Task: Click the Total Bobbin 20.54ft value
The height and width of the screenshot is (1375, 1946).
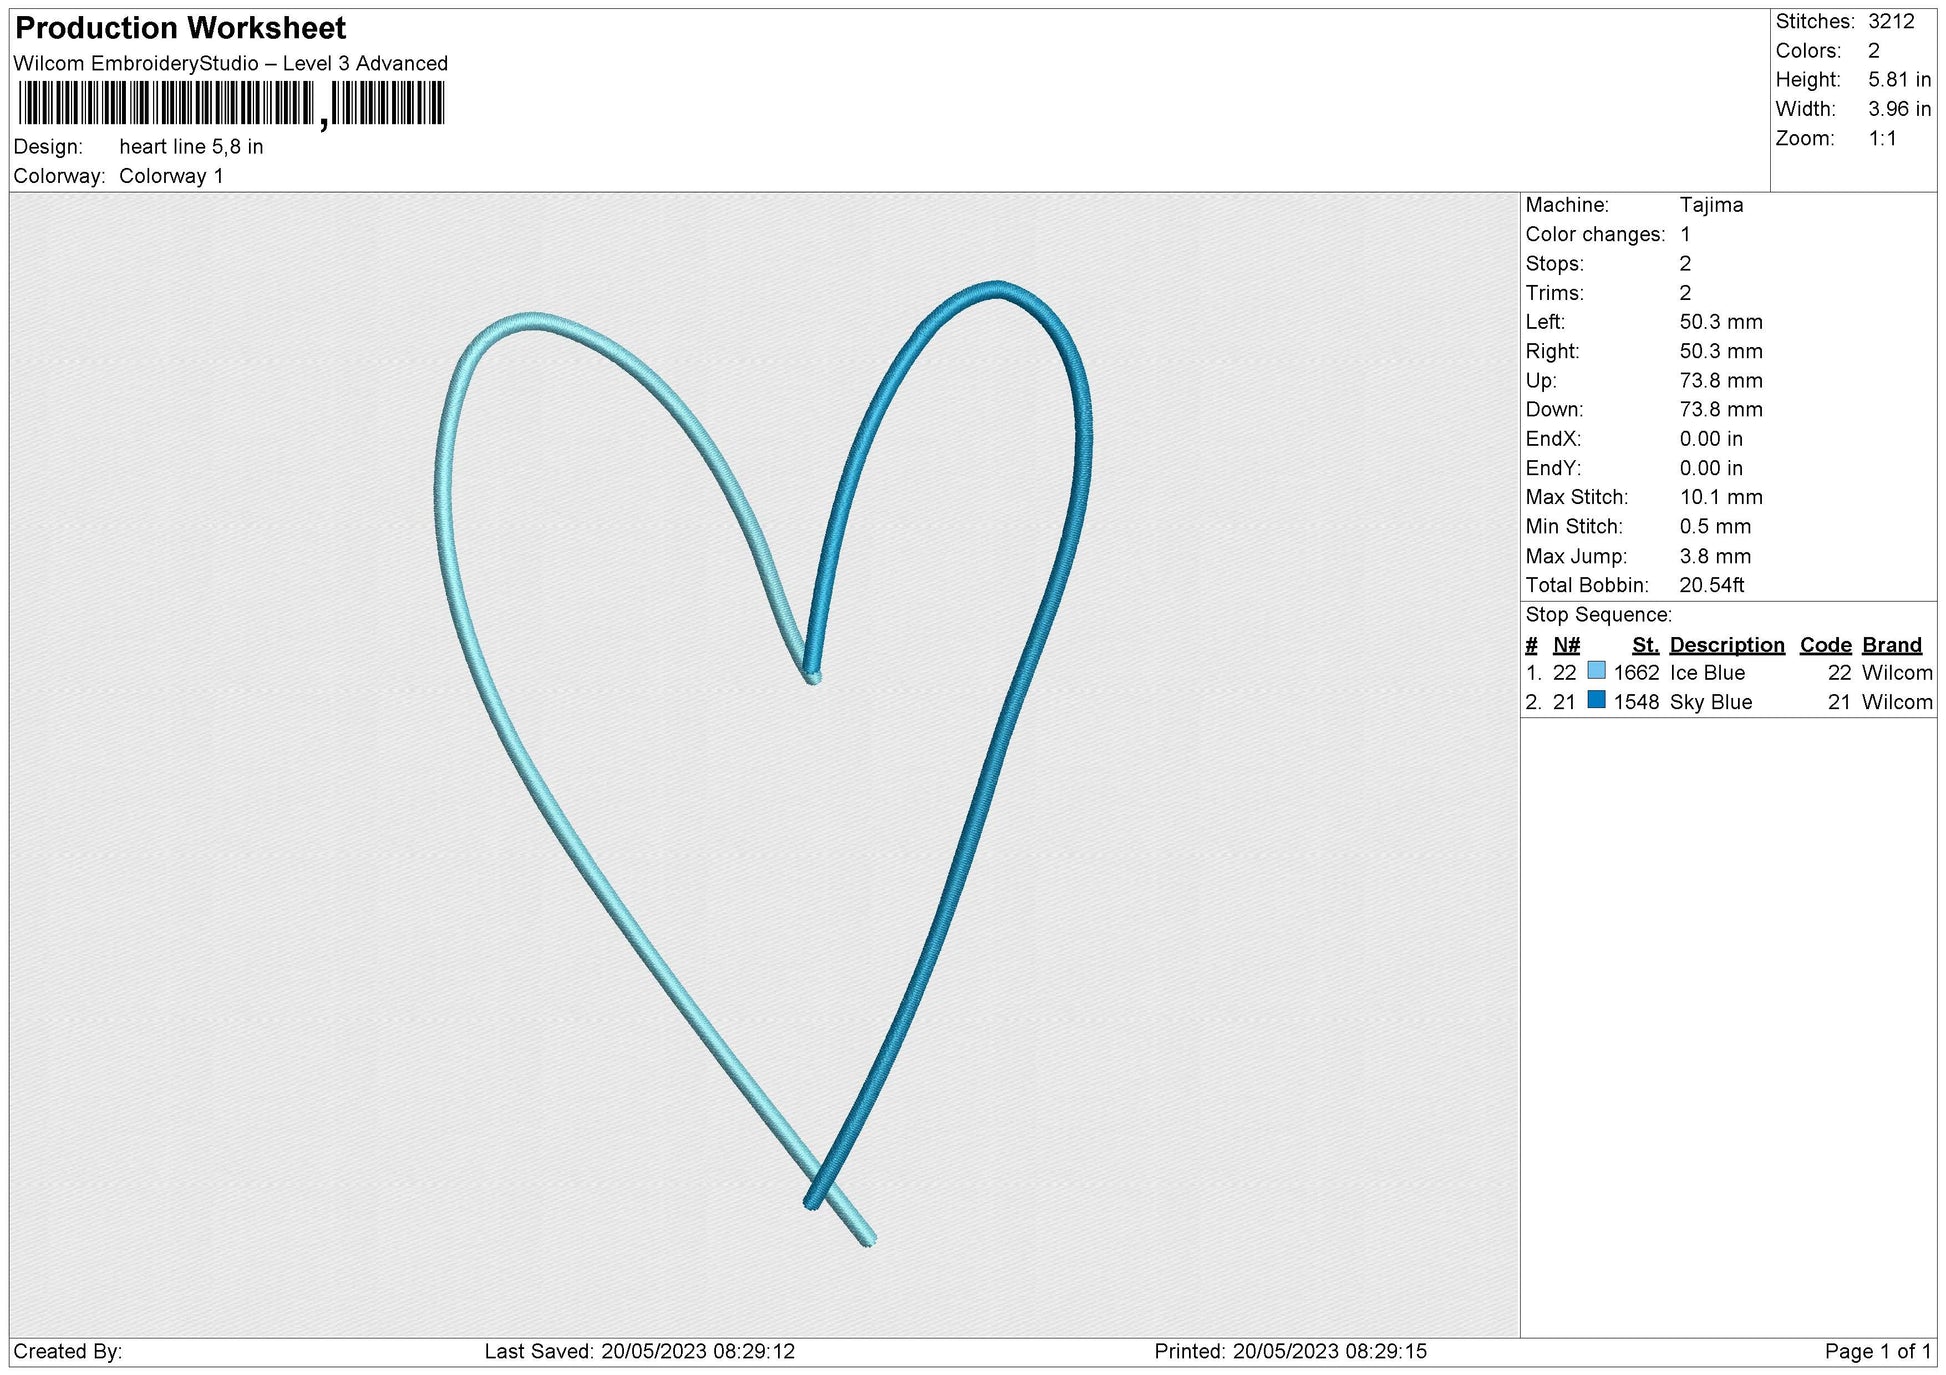Action: pos(1711,585)
